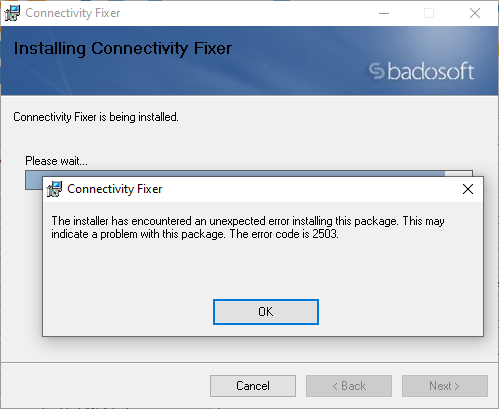Viewport: 499px width, 409px height.
Task: Click the installer icon in main window title bar
Action: [x=12, y=13]
